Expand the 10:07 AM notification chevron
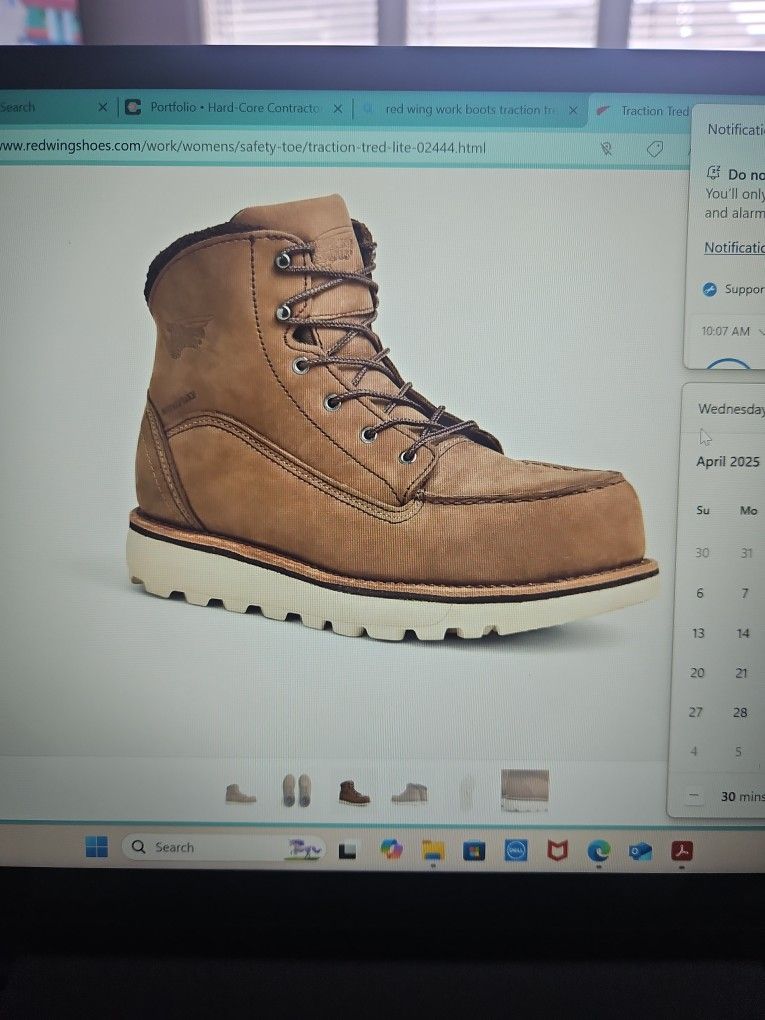 point(761,330)
